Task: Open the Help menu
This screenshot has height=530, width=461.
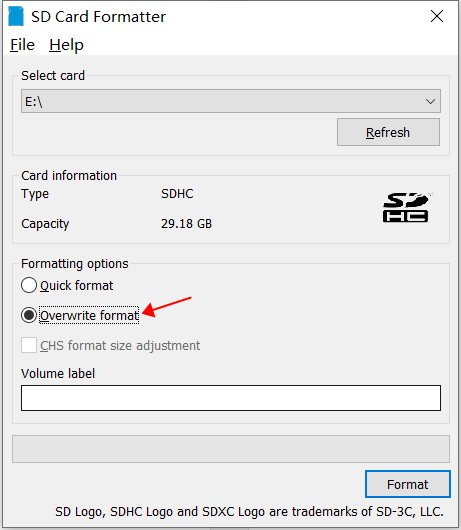Action: pyautogui.click(x=66, y=45)
